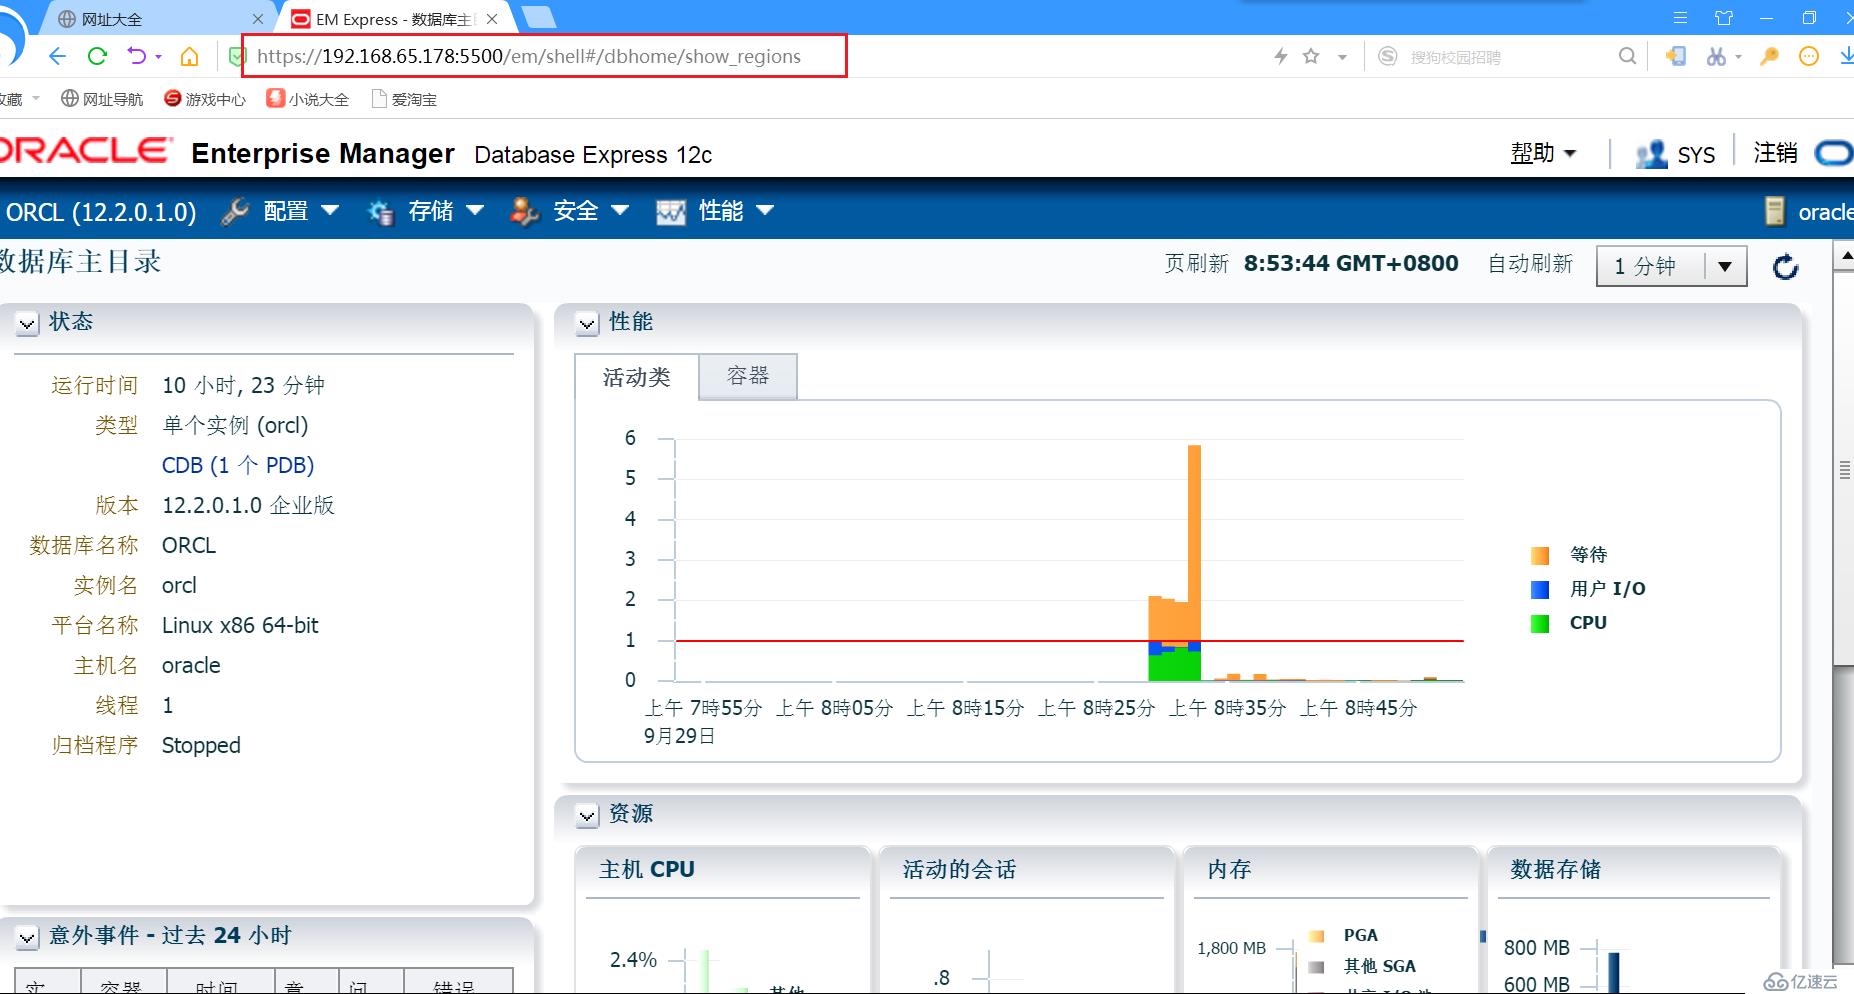Viewport: 1854px width, 994px height.
Task: Click the SYS user icon in the header
Action: 1651,154
